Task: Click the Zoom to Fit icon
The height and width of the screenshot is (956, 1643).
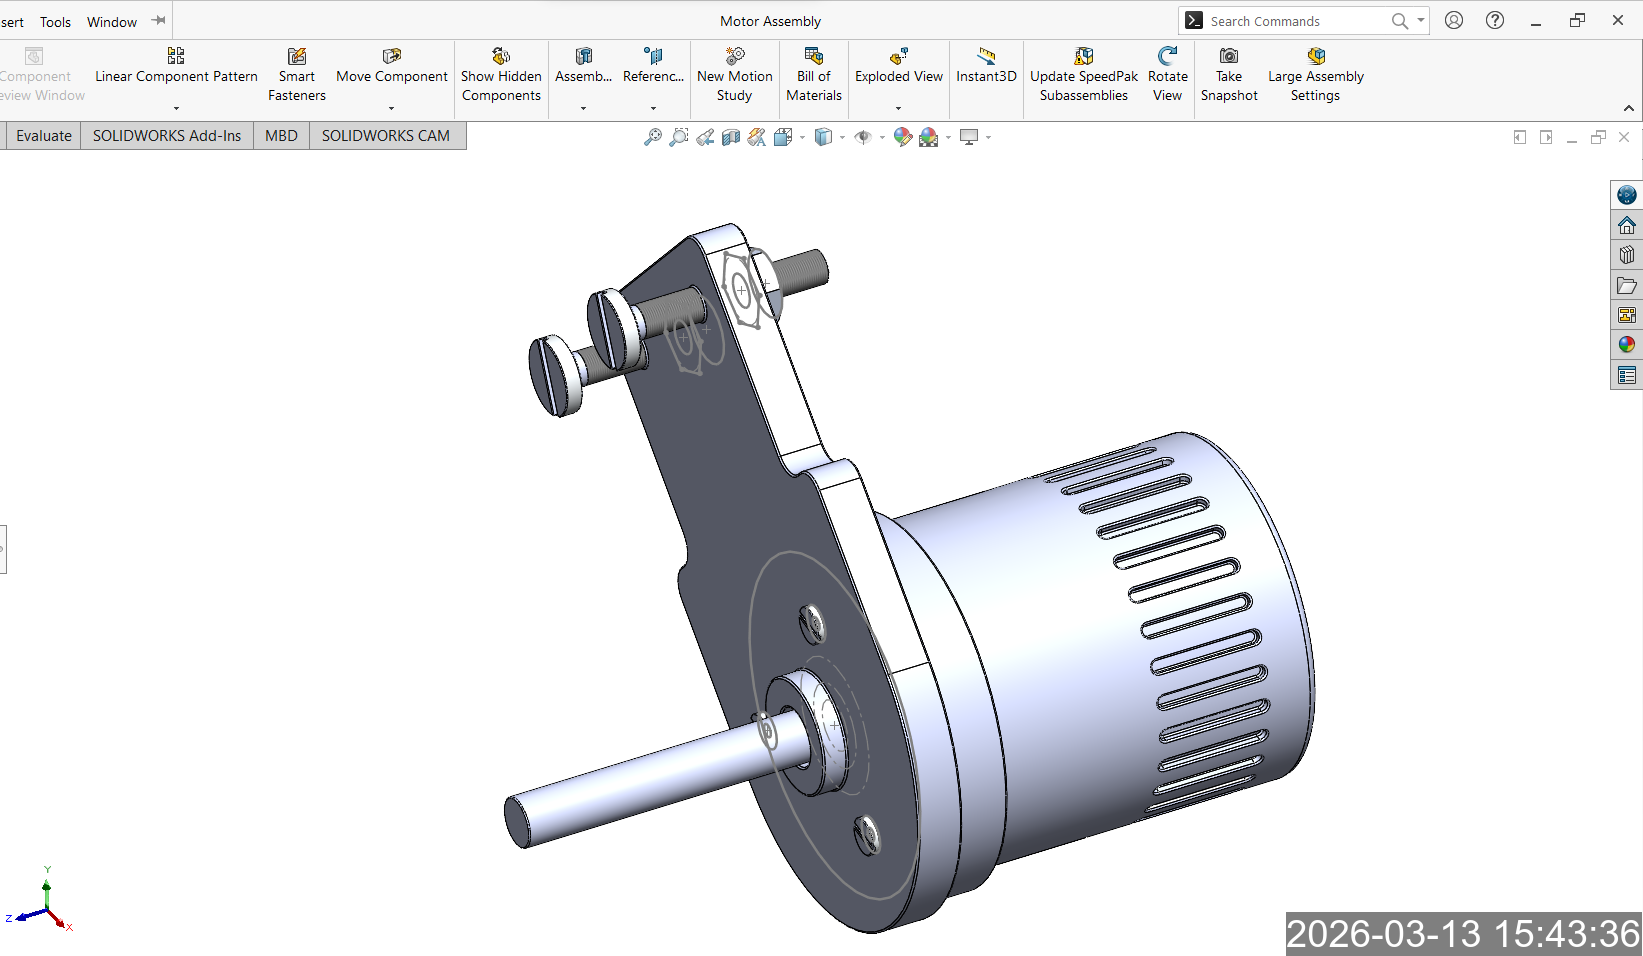Action: [x=652, y=137]
